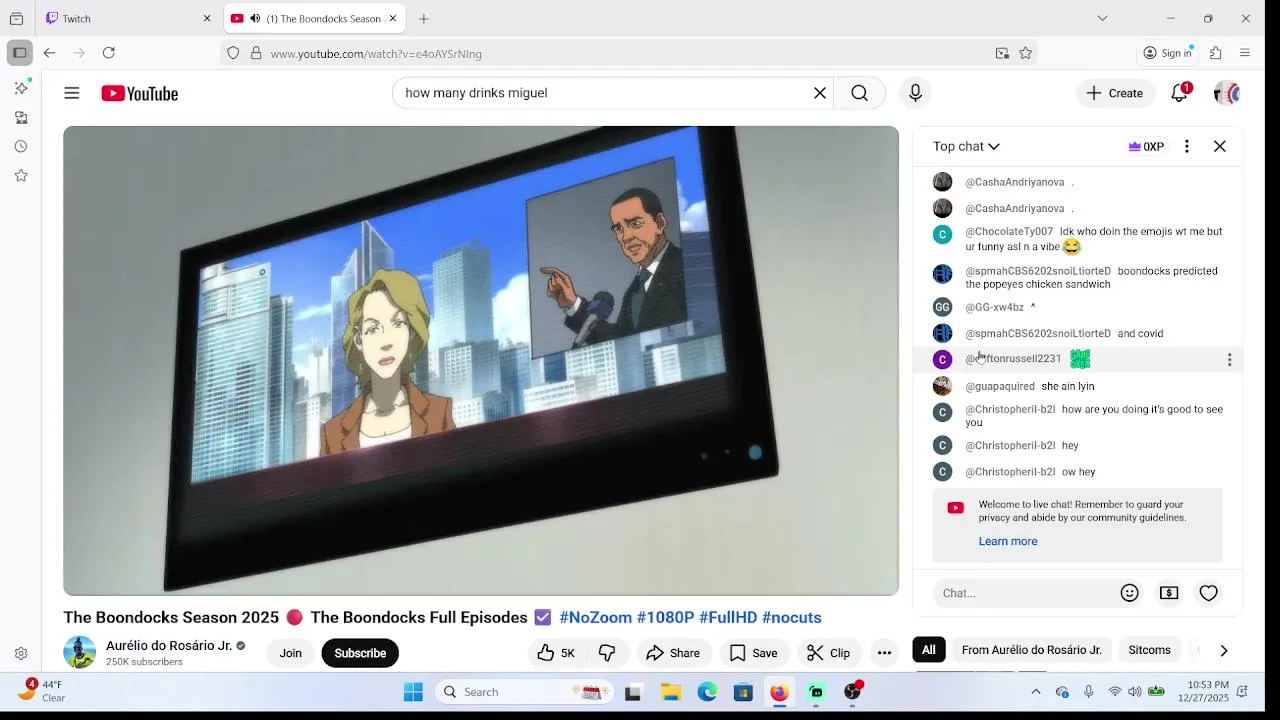Open the YouTube account avatar menu
The width and height of the screenshot is (1280, 720).
click(x=1226, y=93)
